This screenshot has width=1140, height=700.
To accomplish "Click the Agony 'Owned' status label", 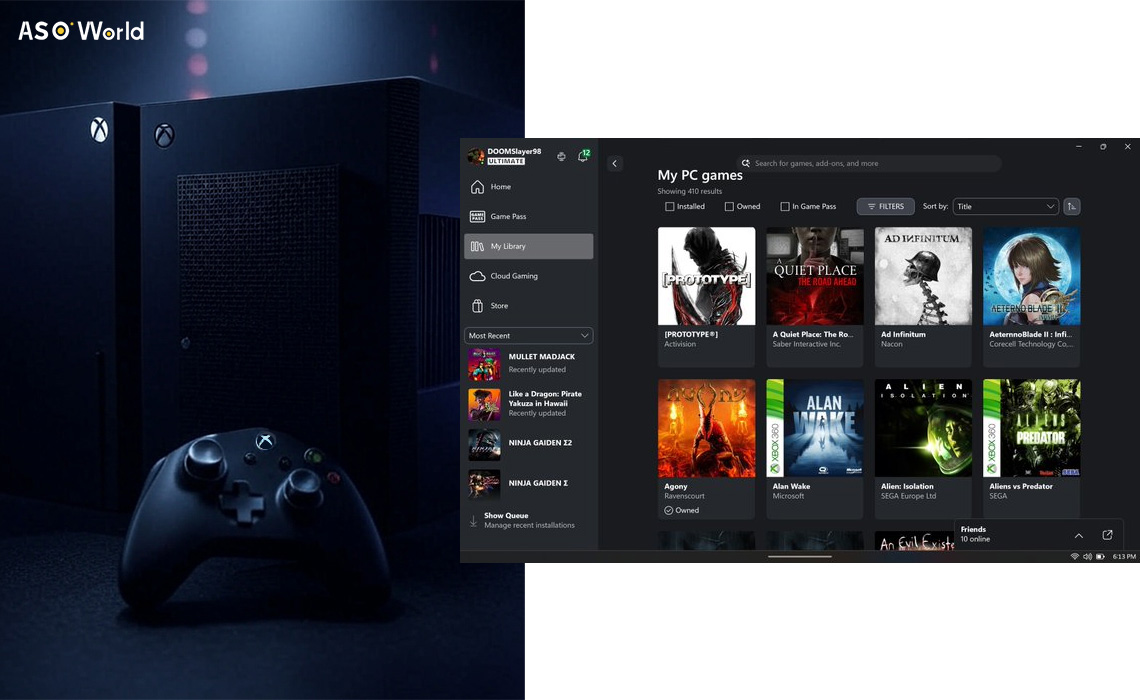I will 681,510.
